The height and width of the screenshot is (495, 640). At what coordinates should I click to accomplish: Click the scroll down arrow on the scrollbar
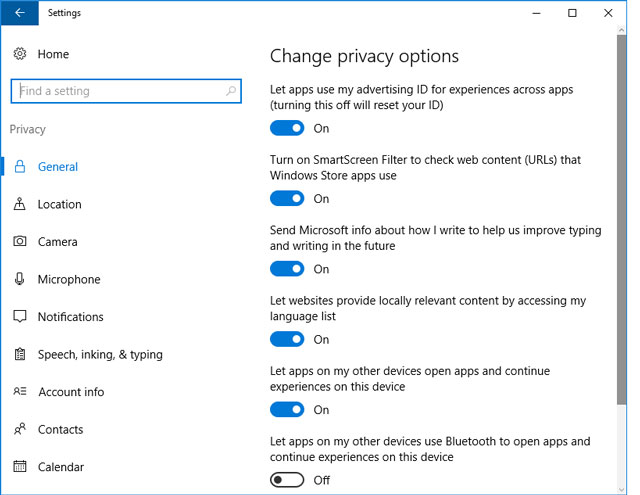pyautogui.click(x=621, y=489)
